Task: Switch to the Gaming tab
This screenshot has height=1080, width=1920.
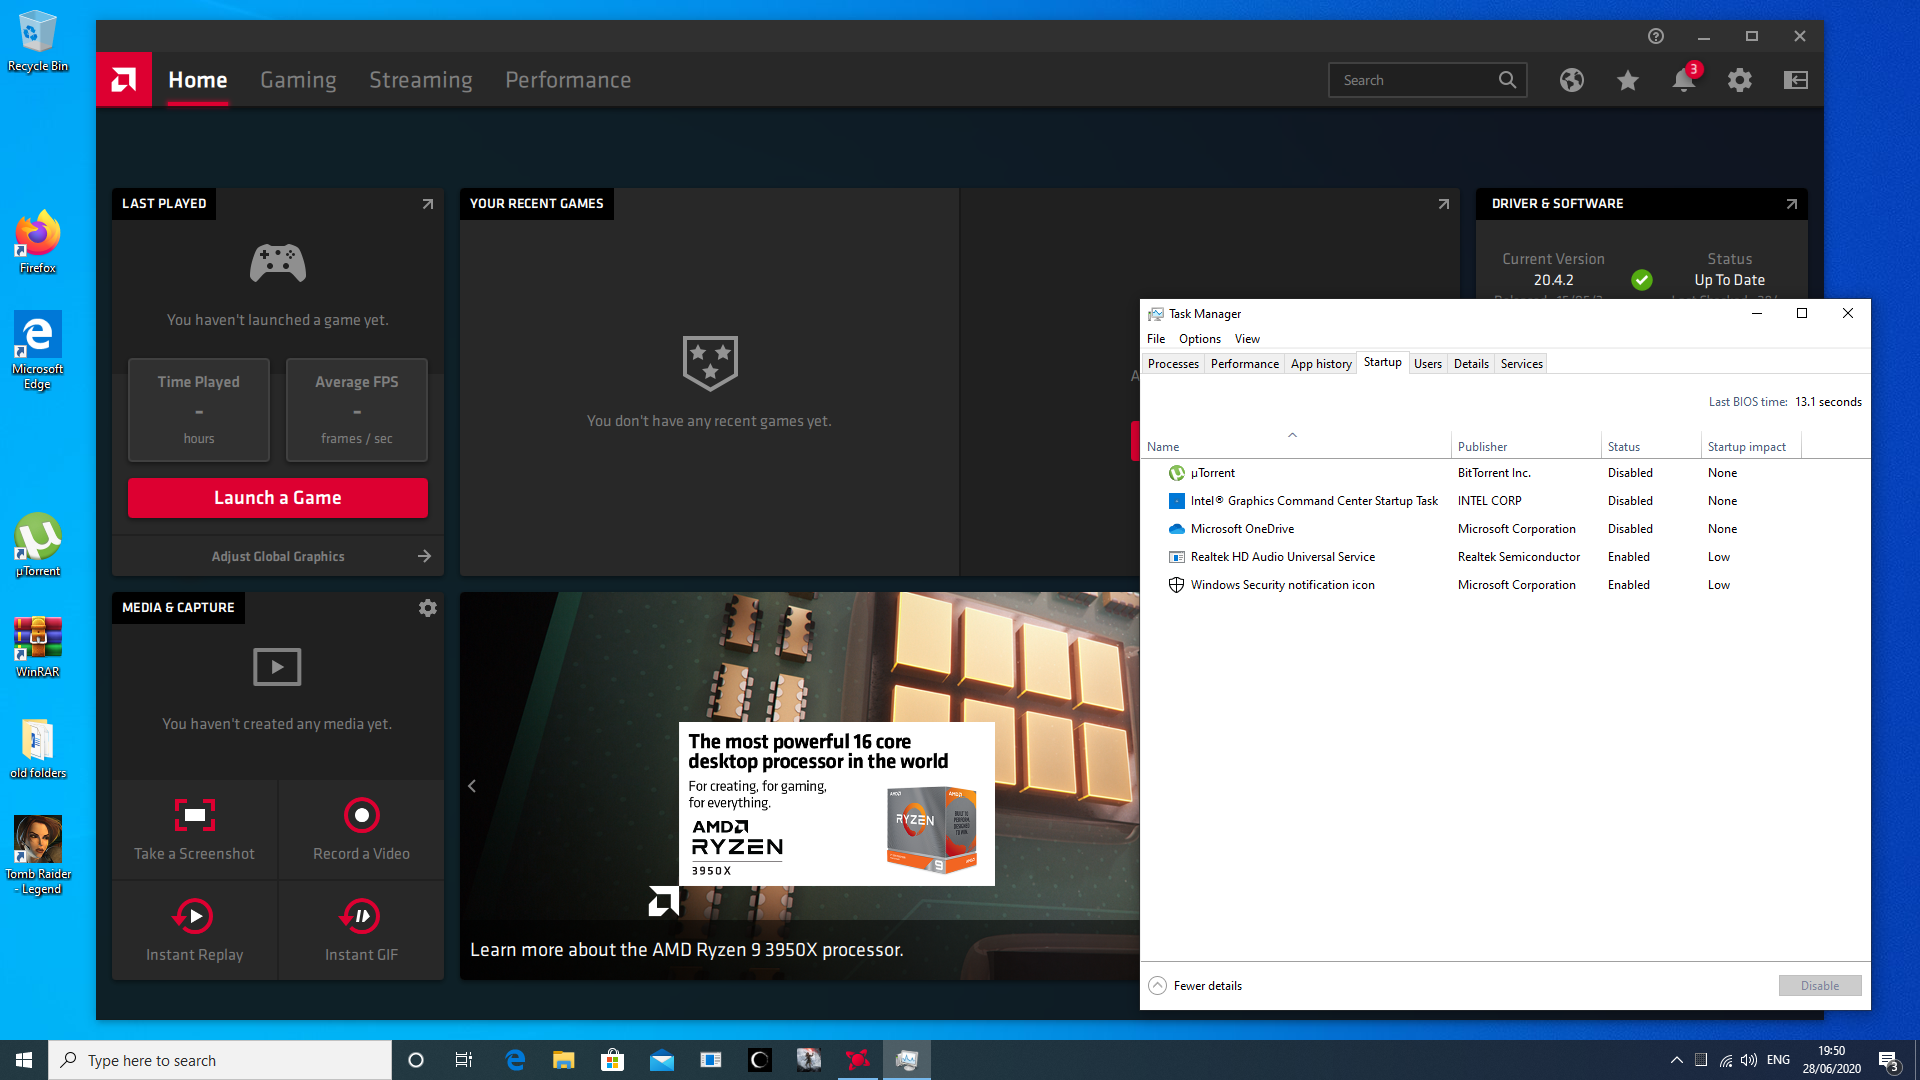Action: [x=298, y=80]
